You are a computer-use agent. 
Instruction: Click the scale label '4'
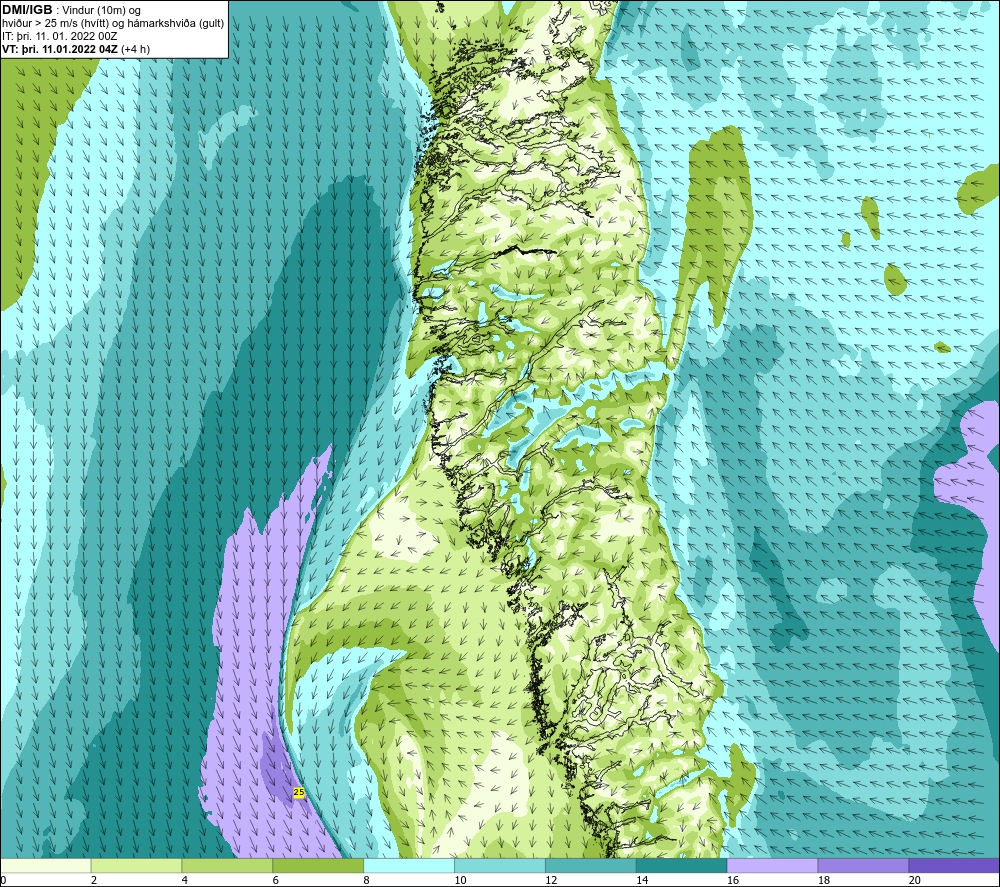tap(184, 880)
